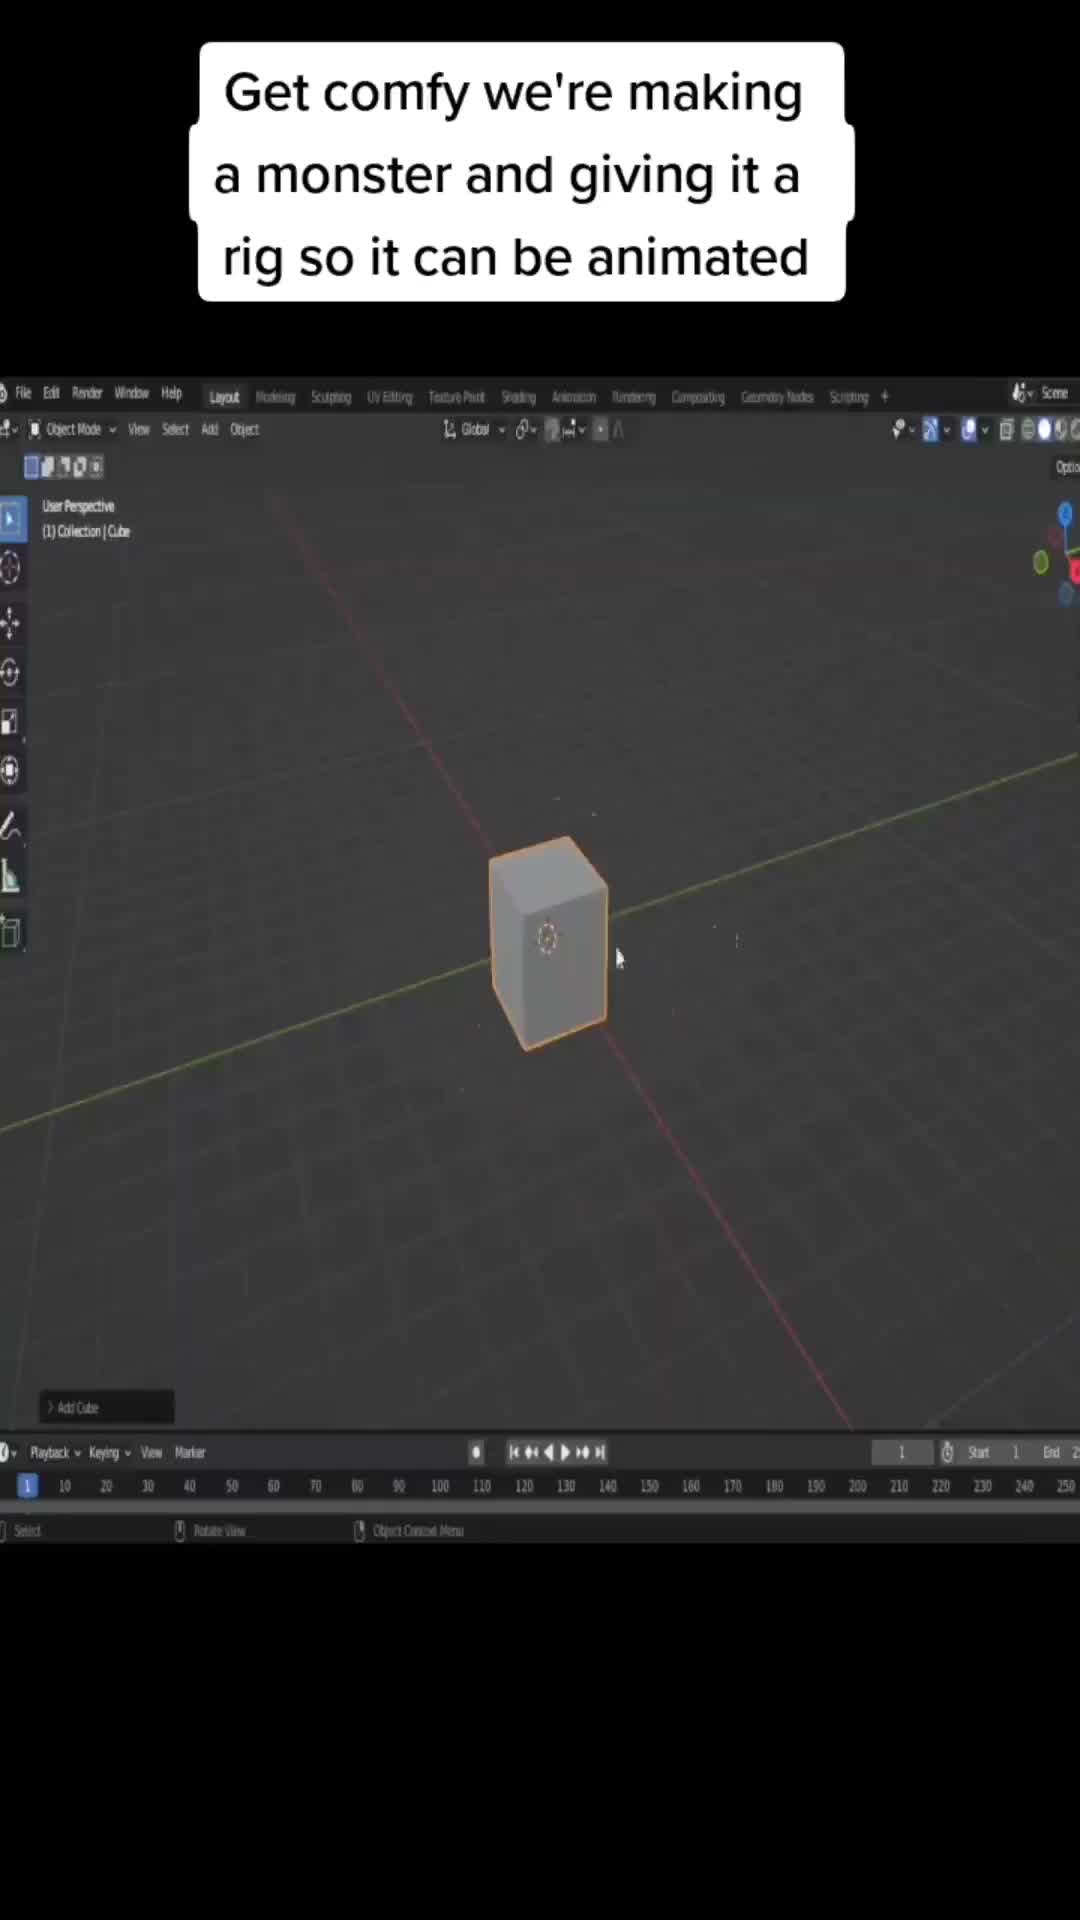Jump to the previous keyframe
Image resolution: width=1080 pixels, height=1920 pixels.
coord(531,1452)
